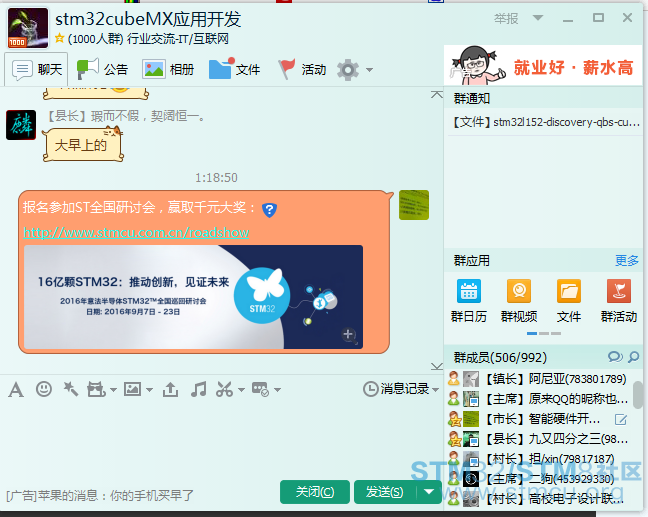The width and height of the screenshot is (648, 517).
Task: Open the stm32l152-discovery file notice
Action: 546,122
